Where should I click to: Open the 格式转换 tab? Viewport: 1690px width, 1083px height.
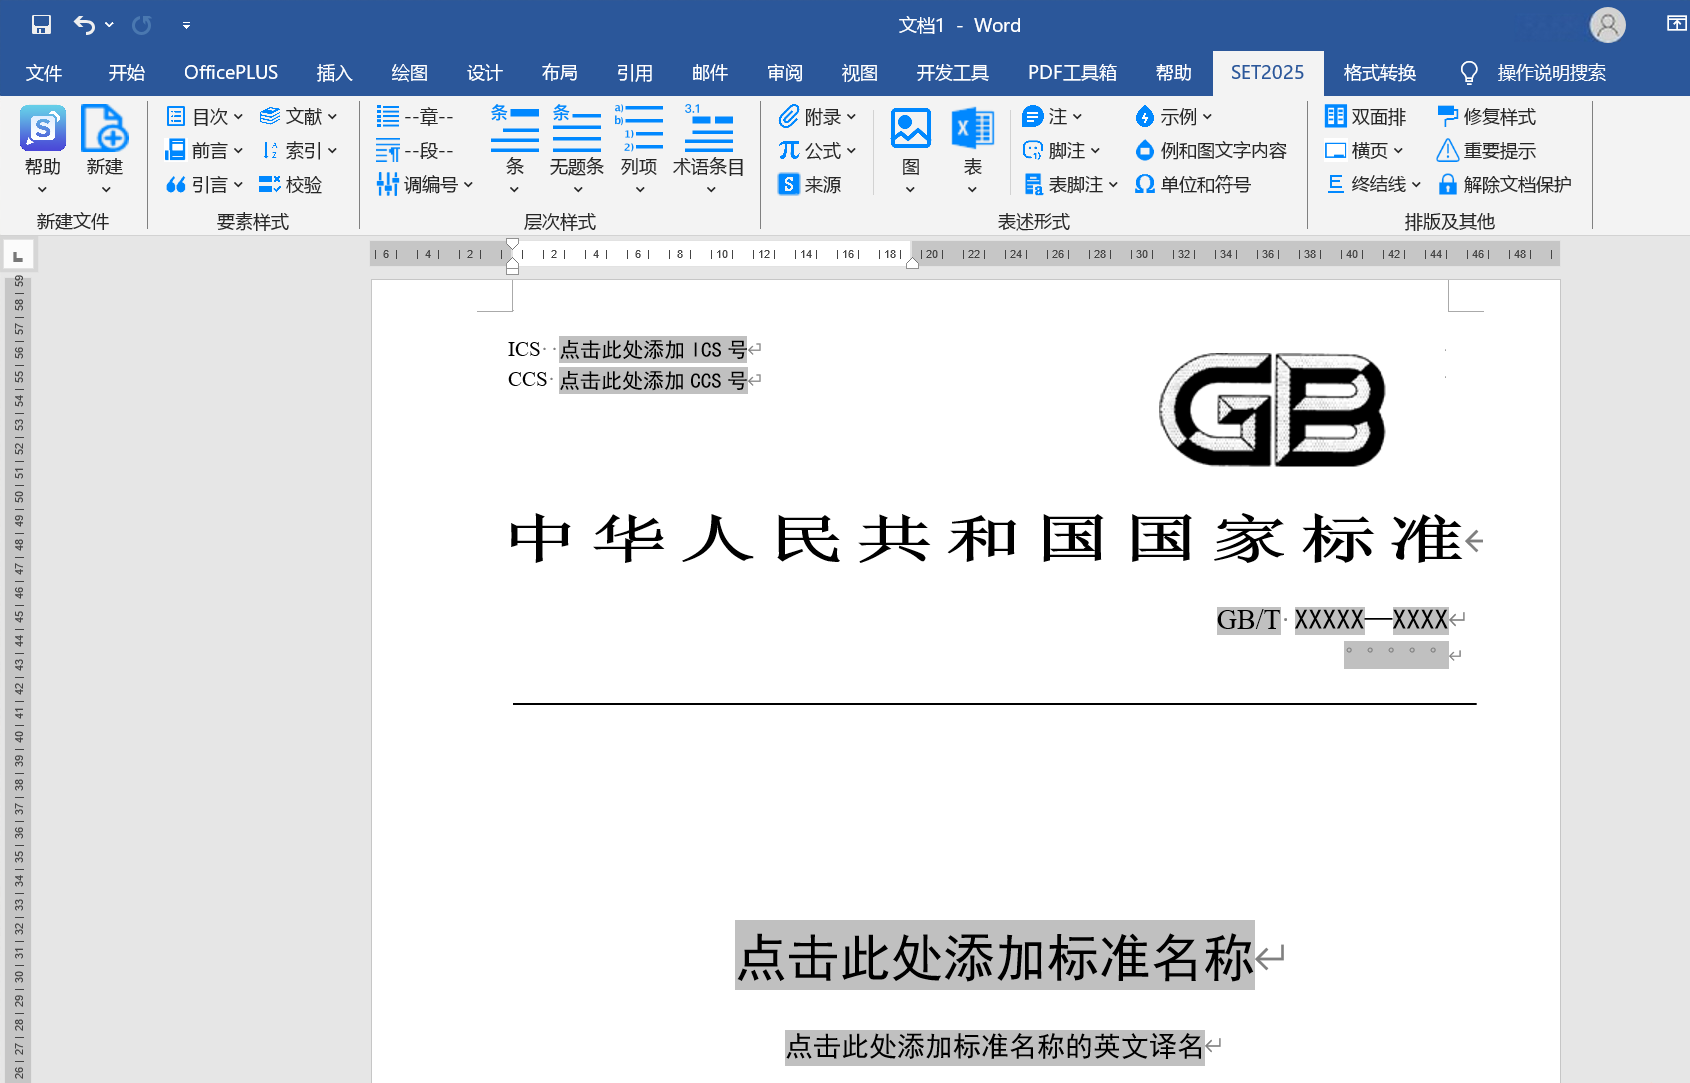(1379, 73)
